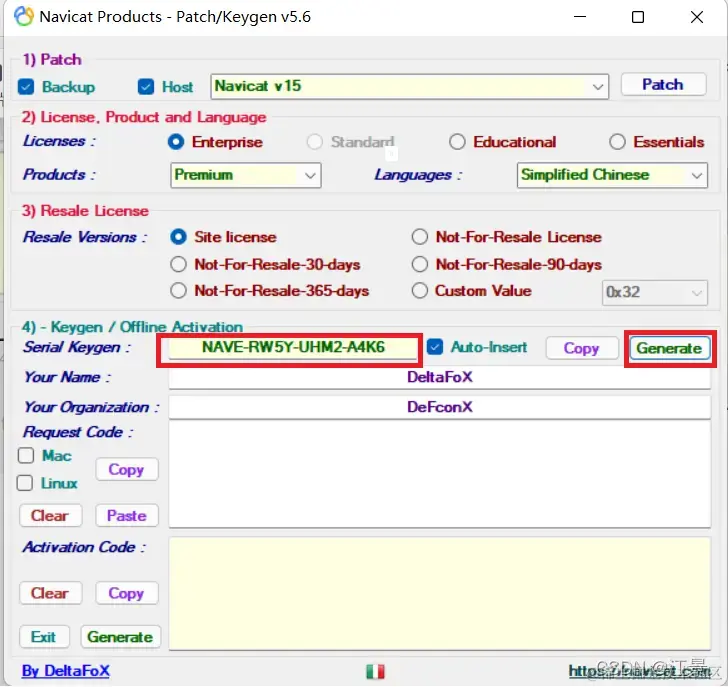The height and width of the screenshot is (687, 728).
Task: Open the Navicat v15 version dropdown
Action: tap(410, 86)
